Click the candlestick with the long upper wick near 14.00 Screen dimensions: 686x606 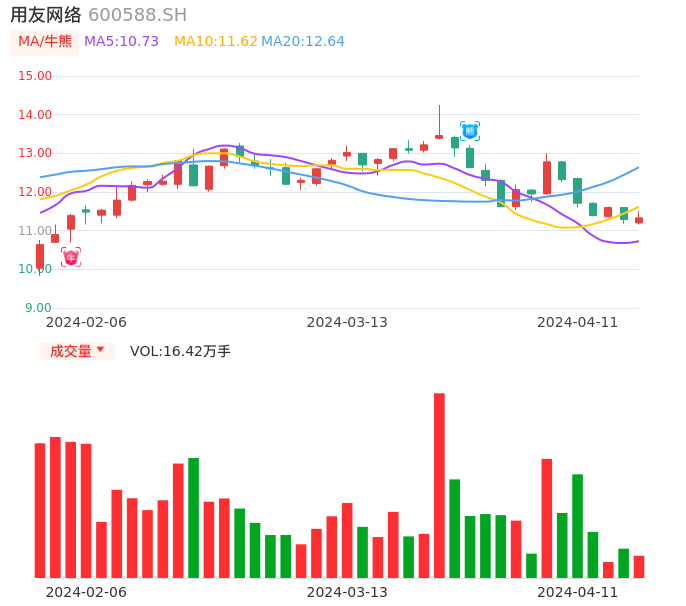pos(439,122)
